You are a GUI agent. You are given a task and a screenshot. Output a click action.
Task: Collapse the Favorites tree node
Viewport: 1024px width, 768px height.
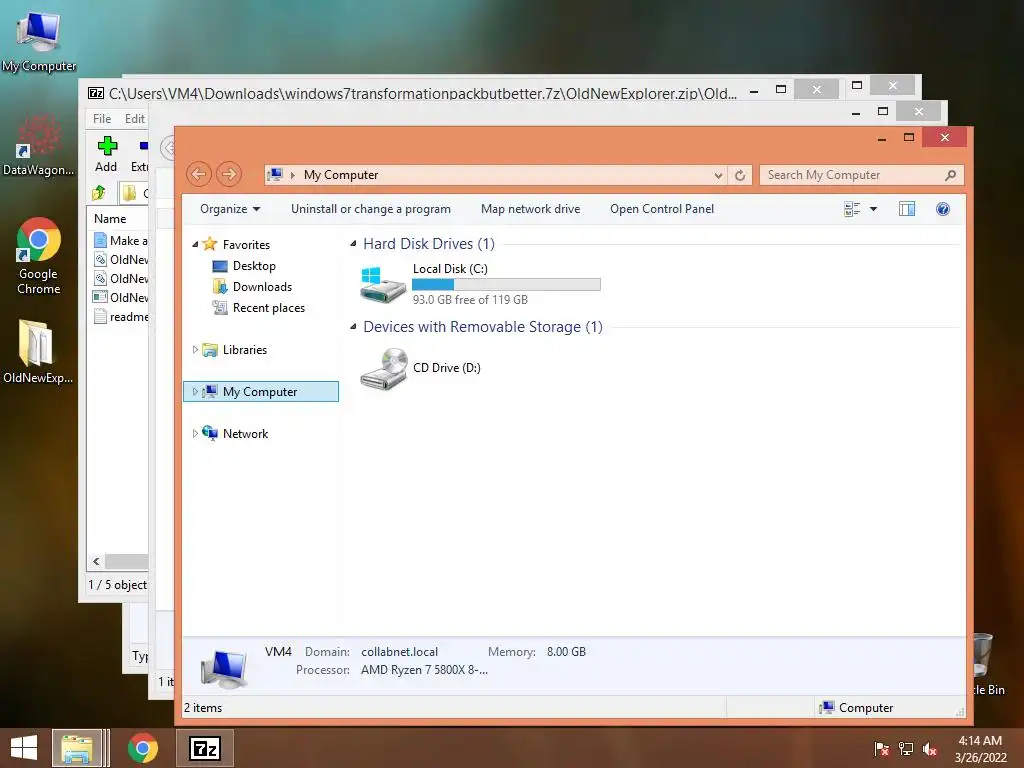click(195, 244)
